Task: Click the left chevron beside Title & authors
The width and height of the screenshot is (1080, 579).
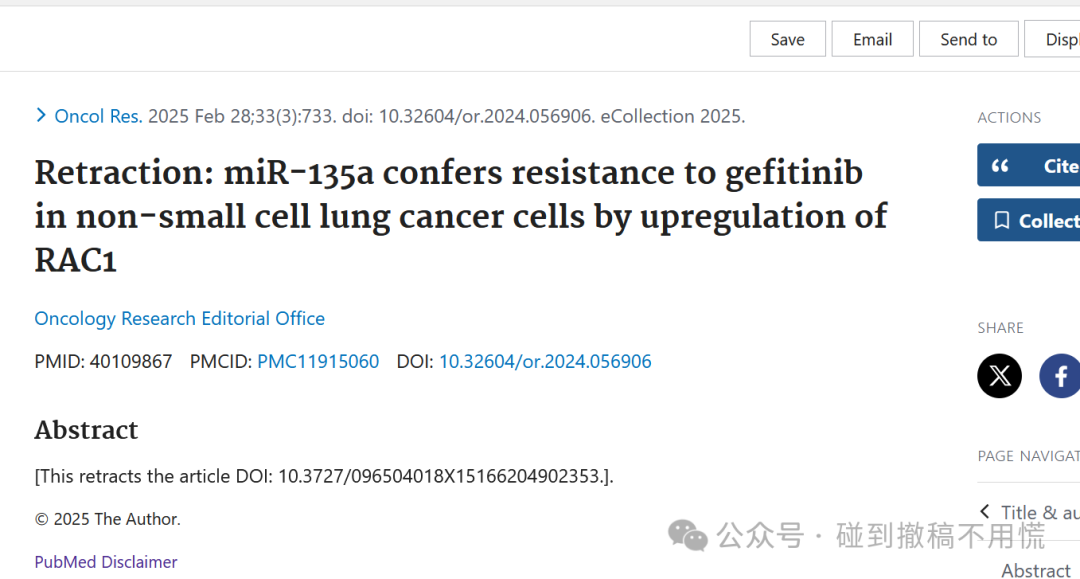Action: click(985, 512)
